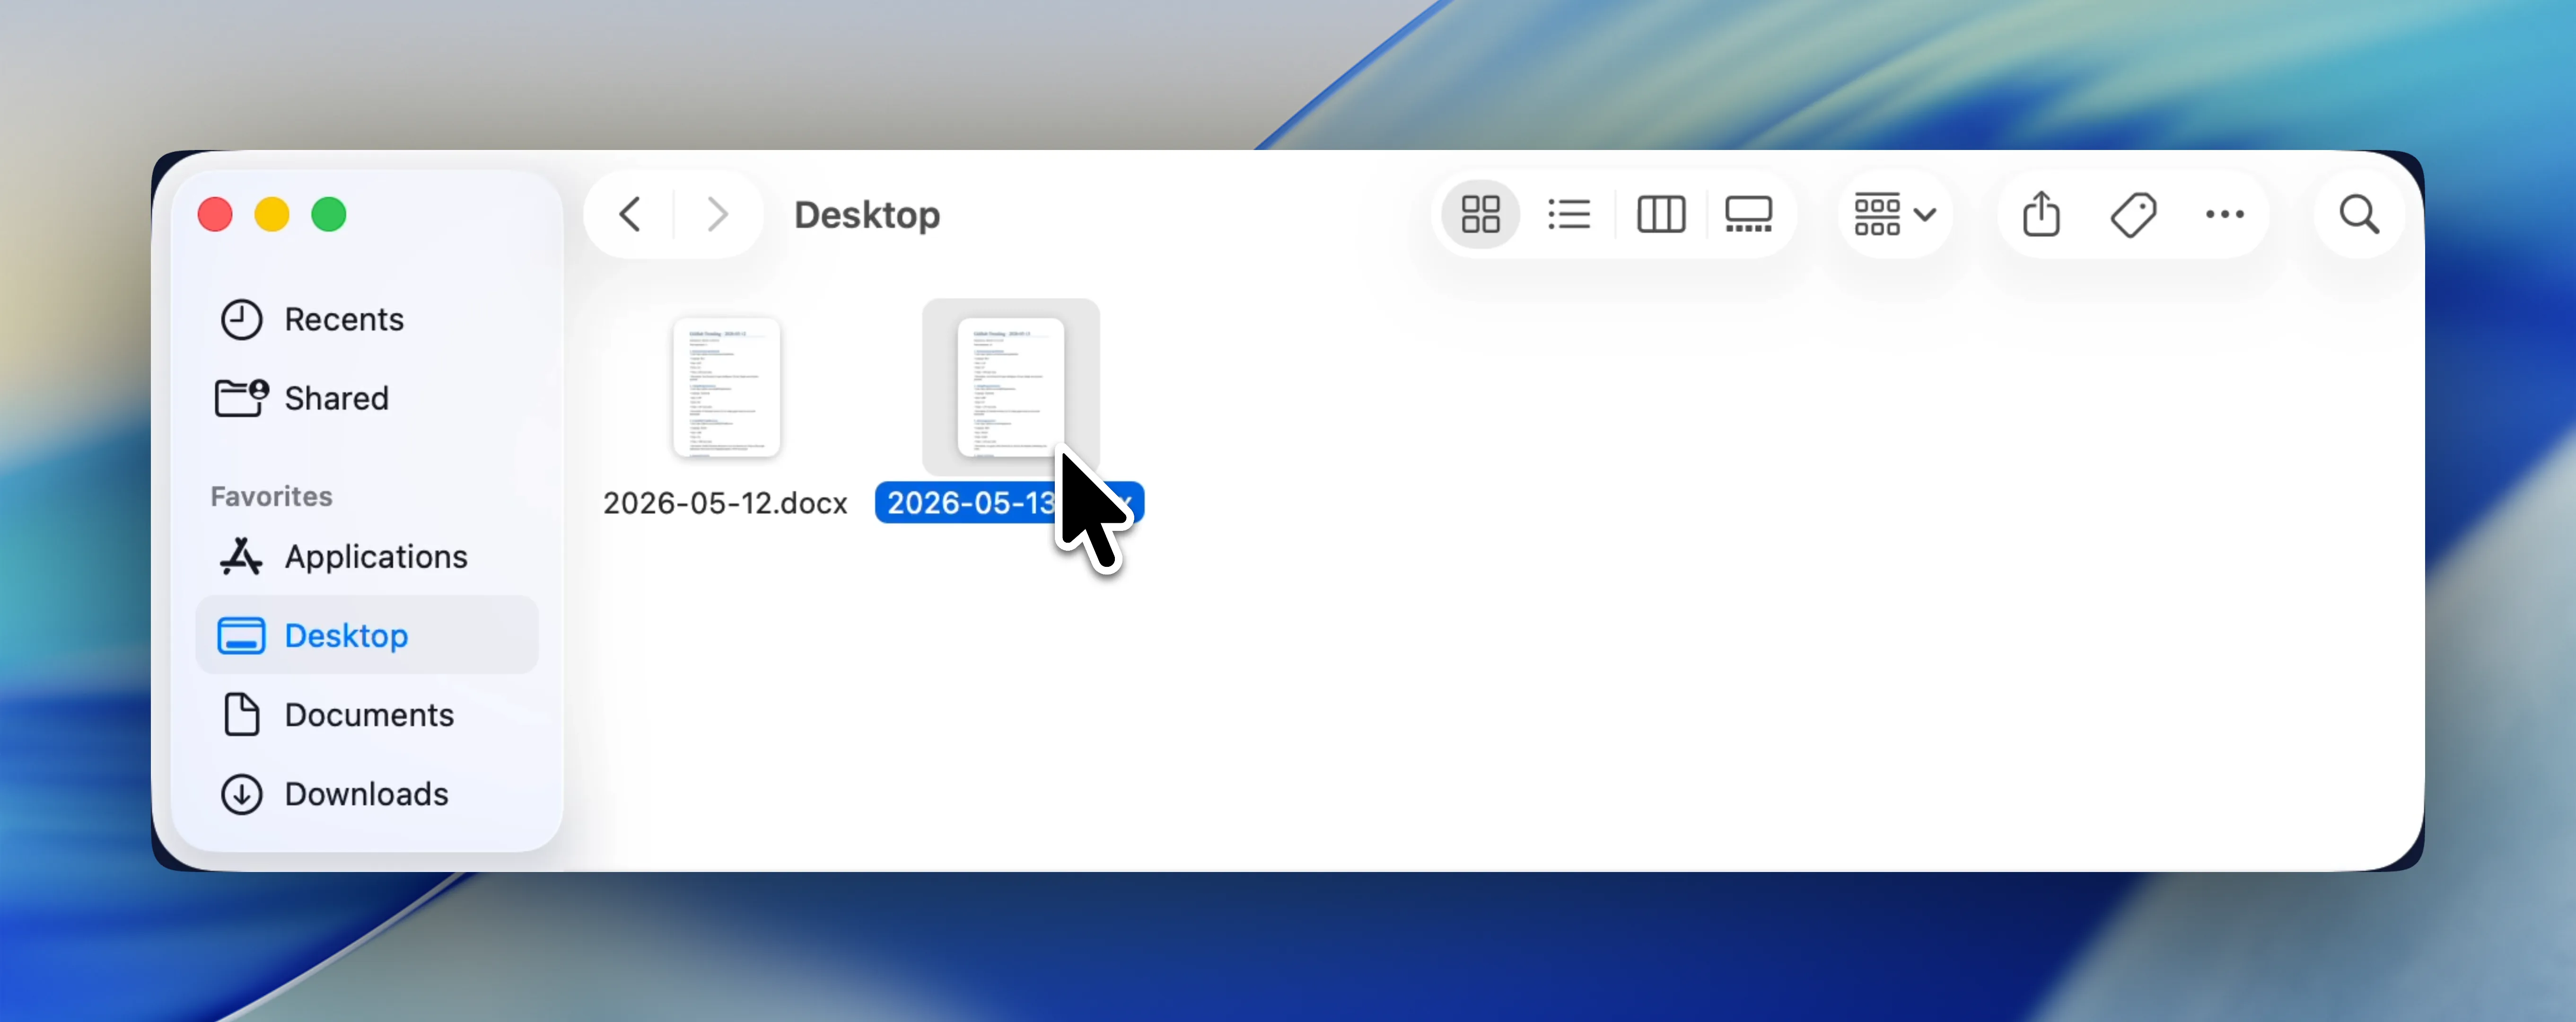This screenshot has width=2576, height=1022.
Task: Click the Documents page icon
Action: click(241, 714)
